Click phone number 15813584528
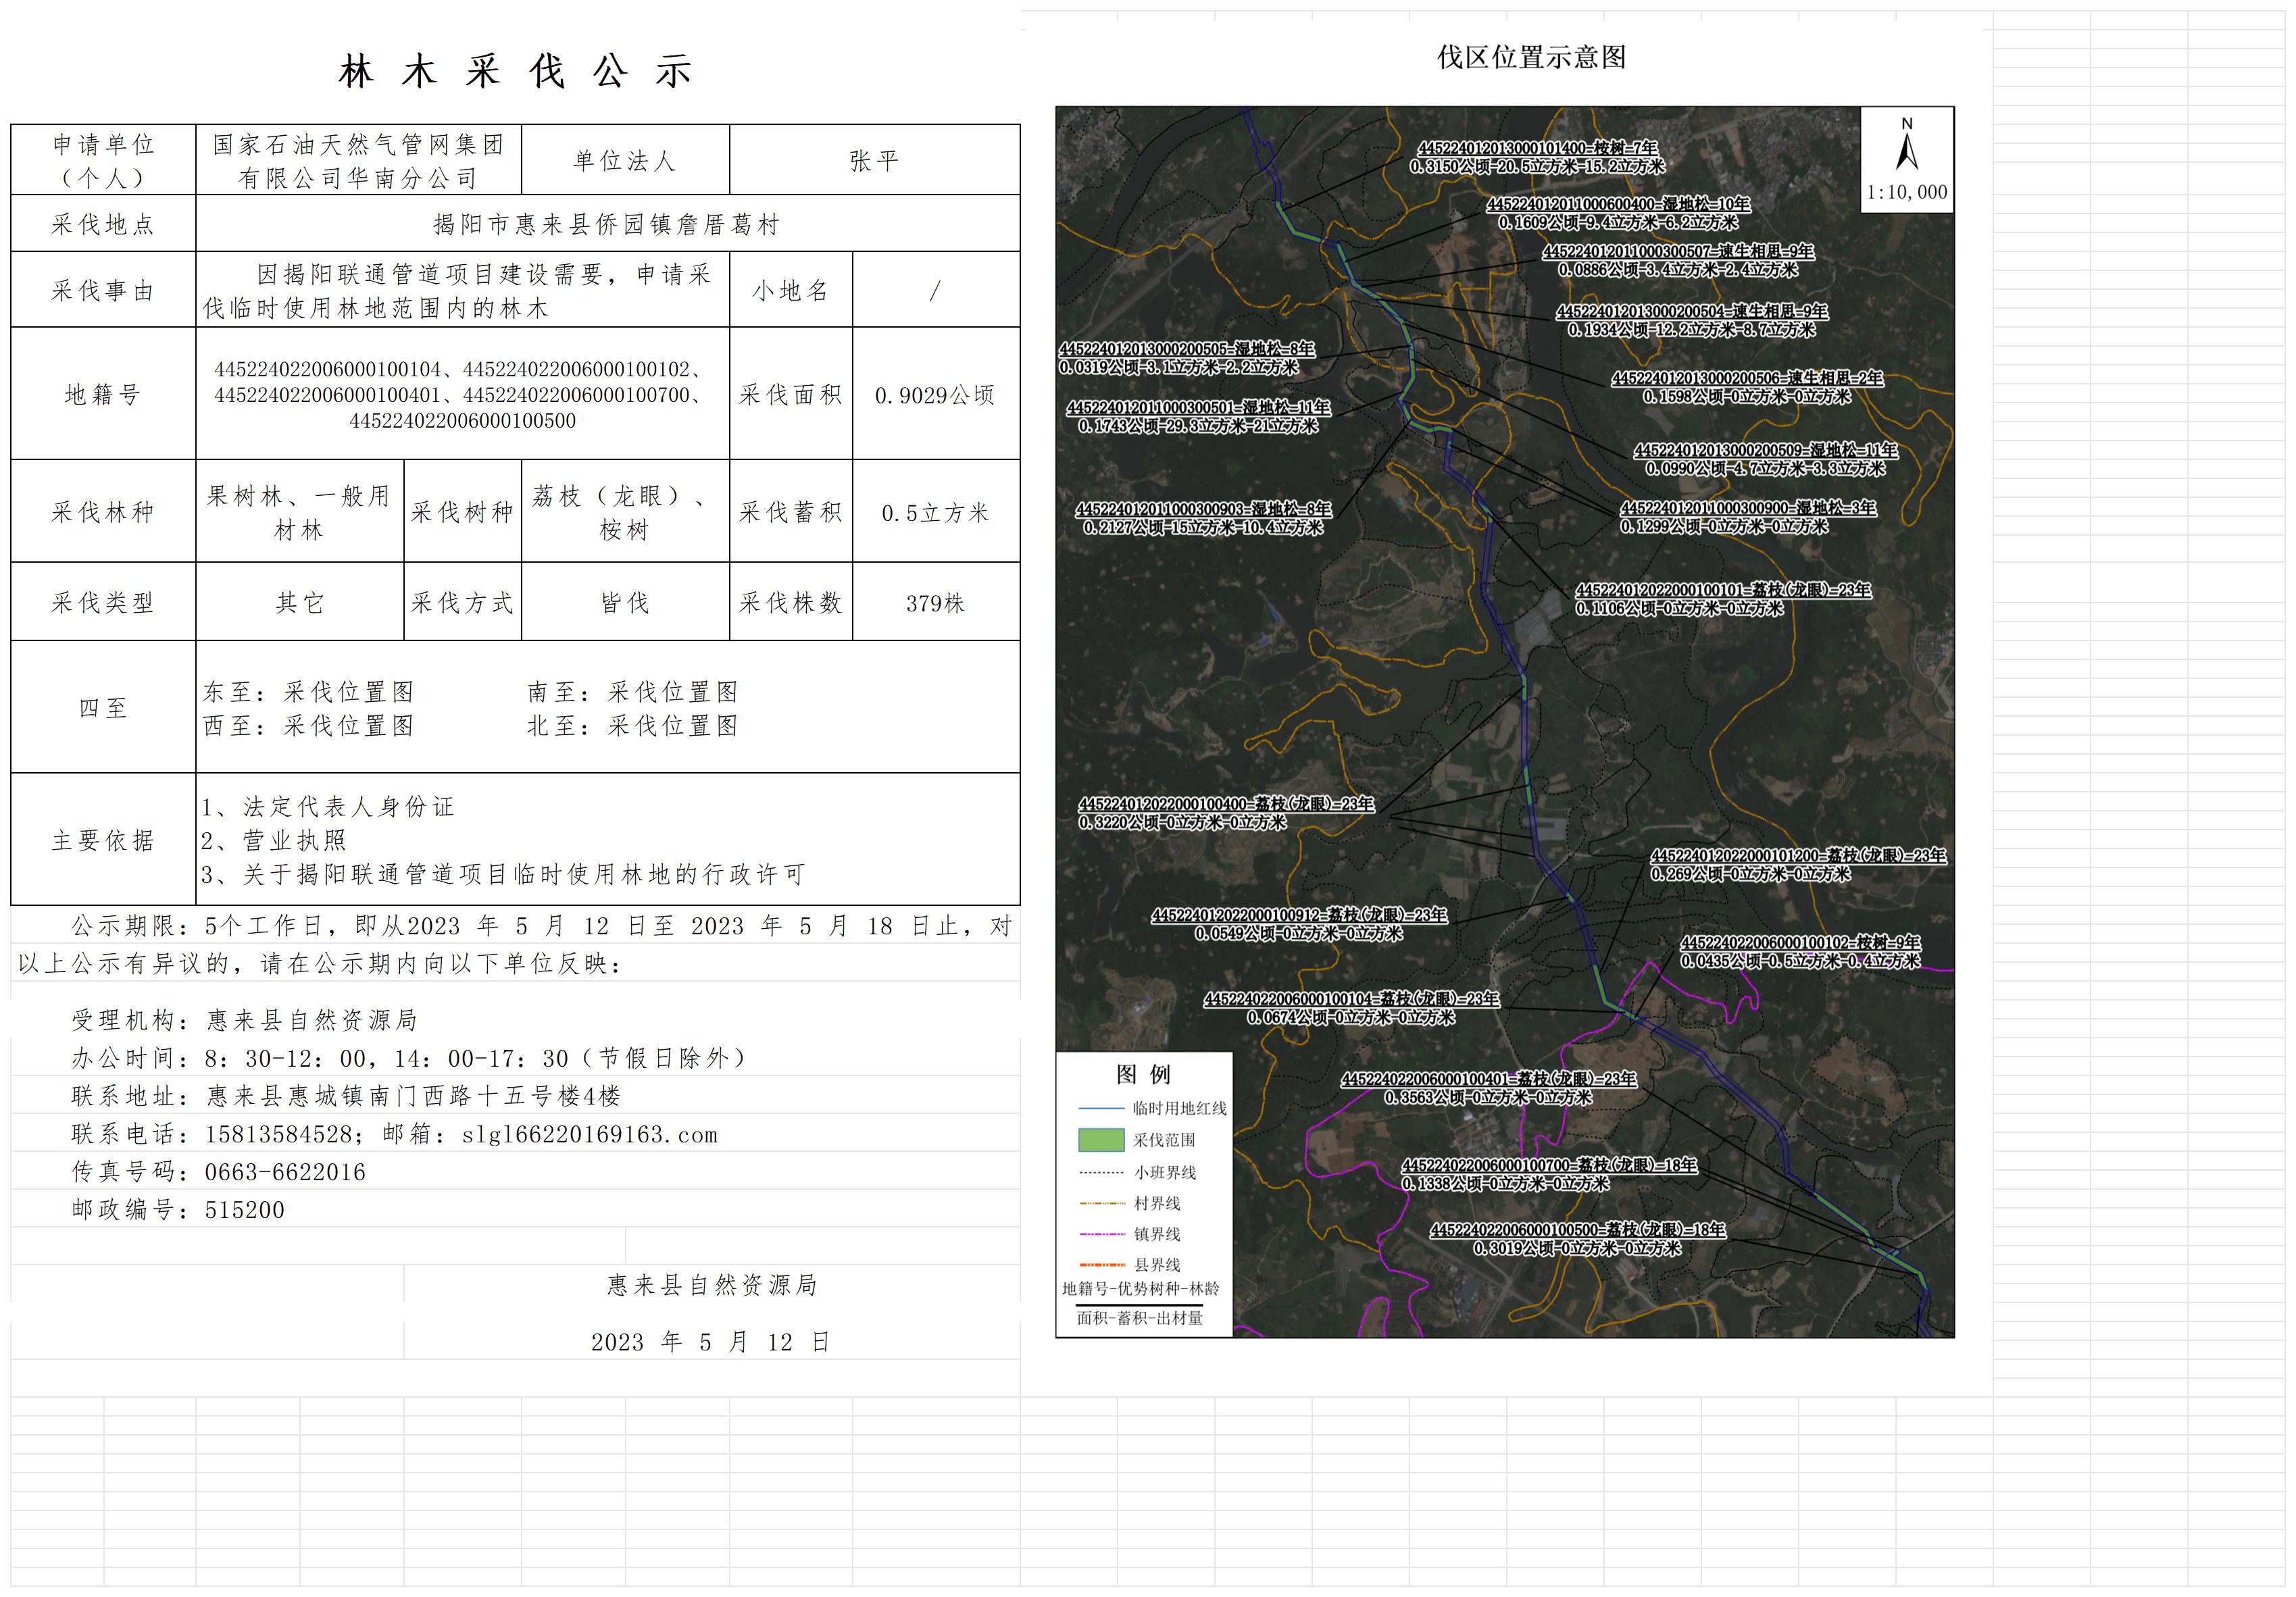The image size is (2296, 1597). coord(278,1135)
